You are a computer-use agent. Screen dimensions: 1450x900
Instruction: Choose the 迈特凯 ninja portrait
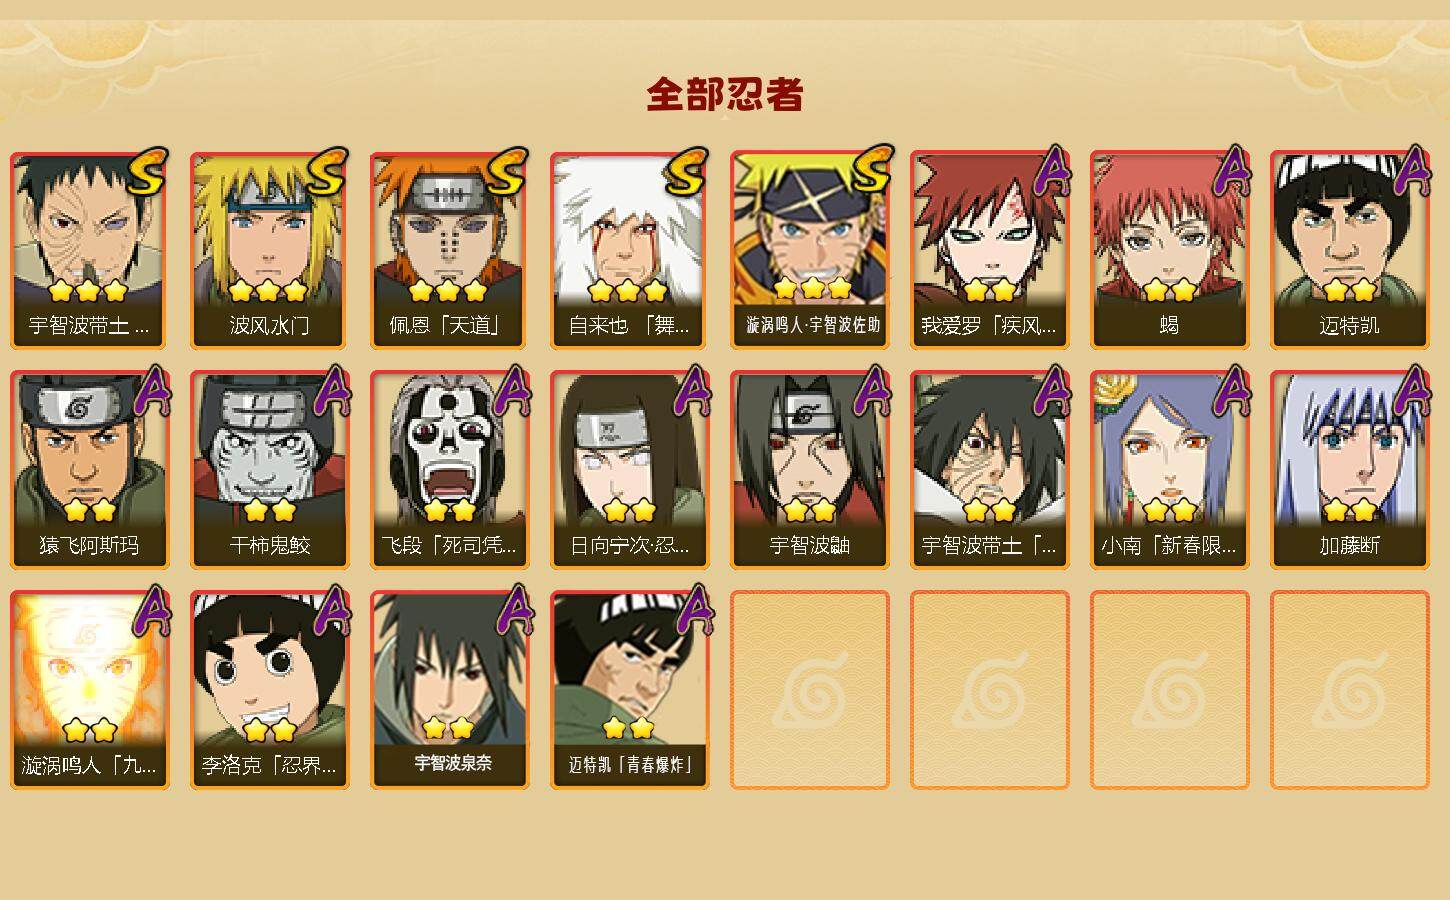pyautogui.click(x=1349, y=250)
